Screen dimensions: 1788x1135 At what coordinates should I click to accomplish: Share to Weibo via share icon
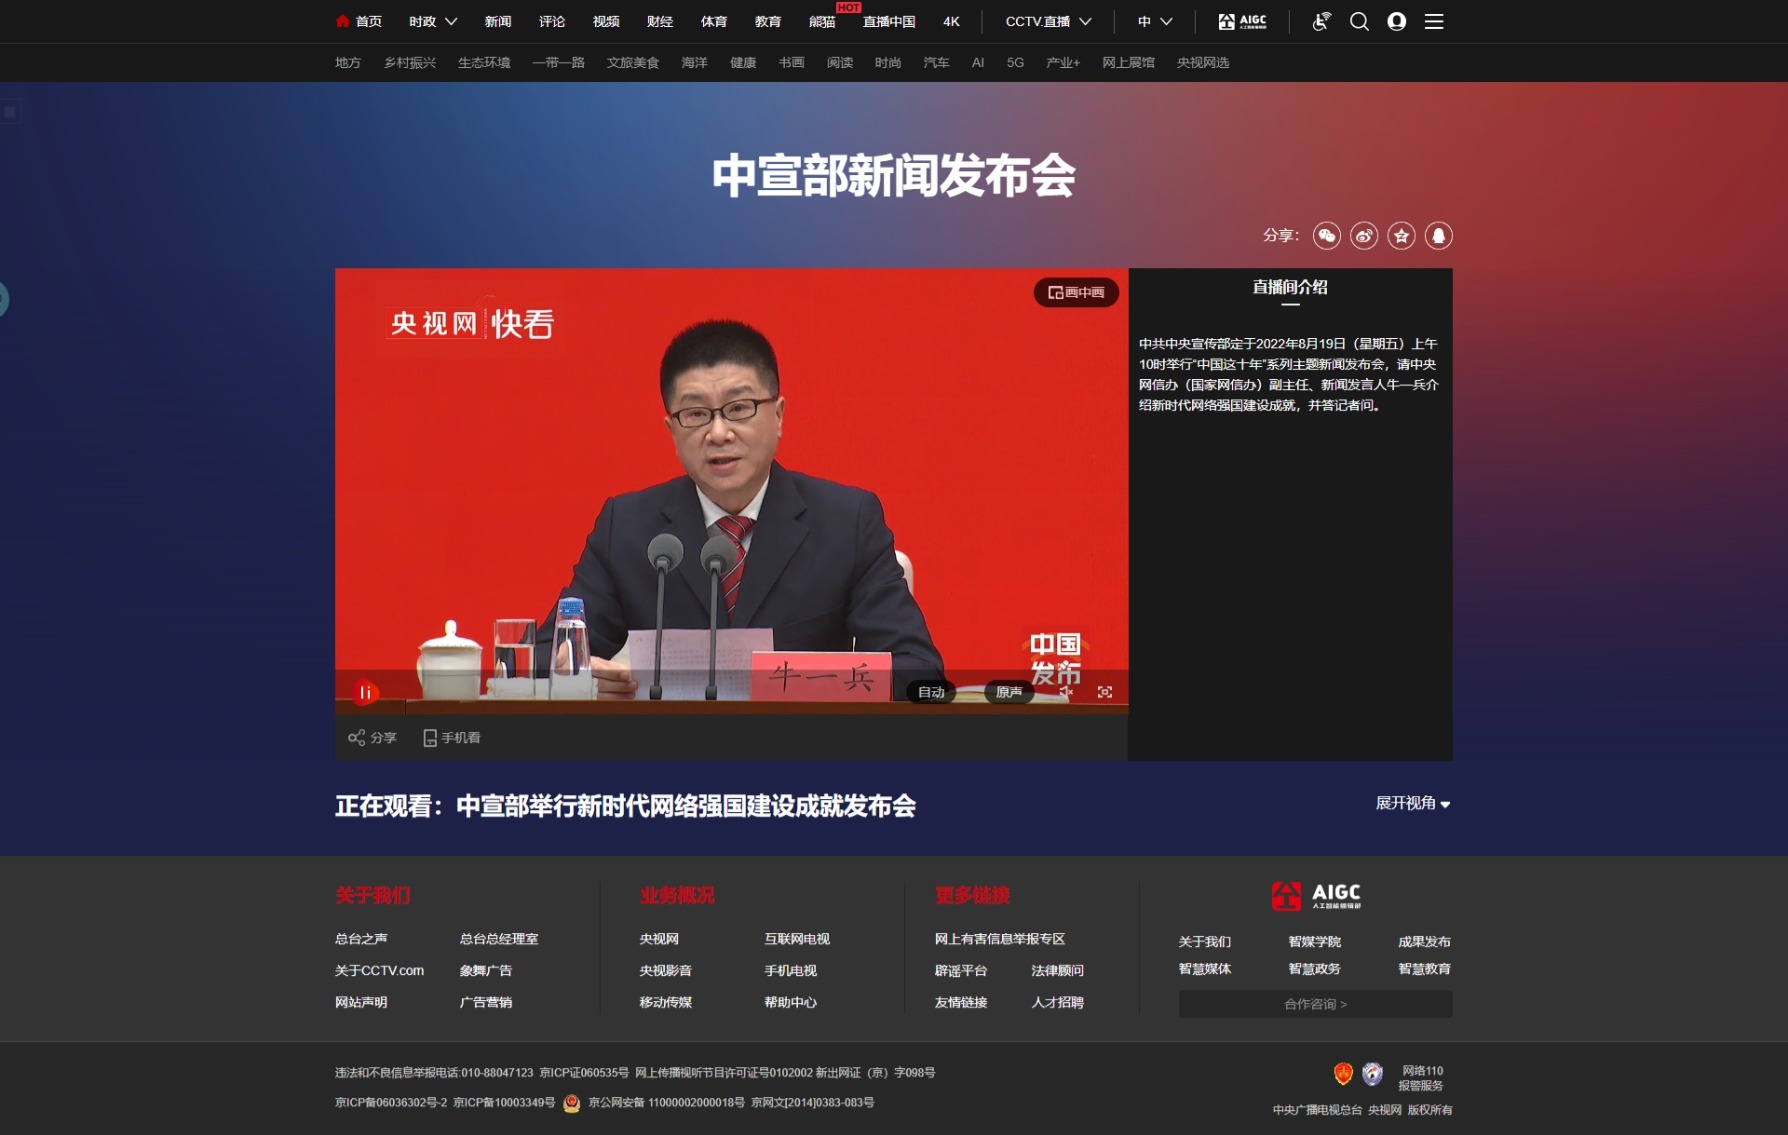1364,236
